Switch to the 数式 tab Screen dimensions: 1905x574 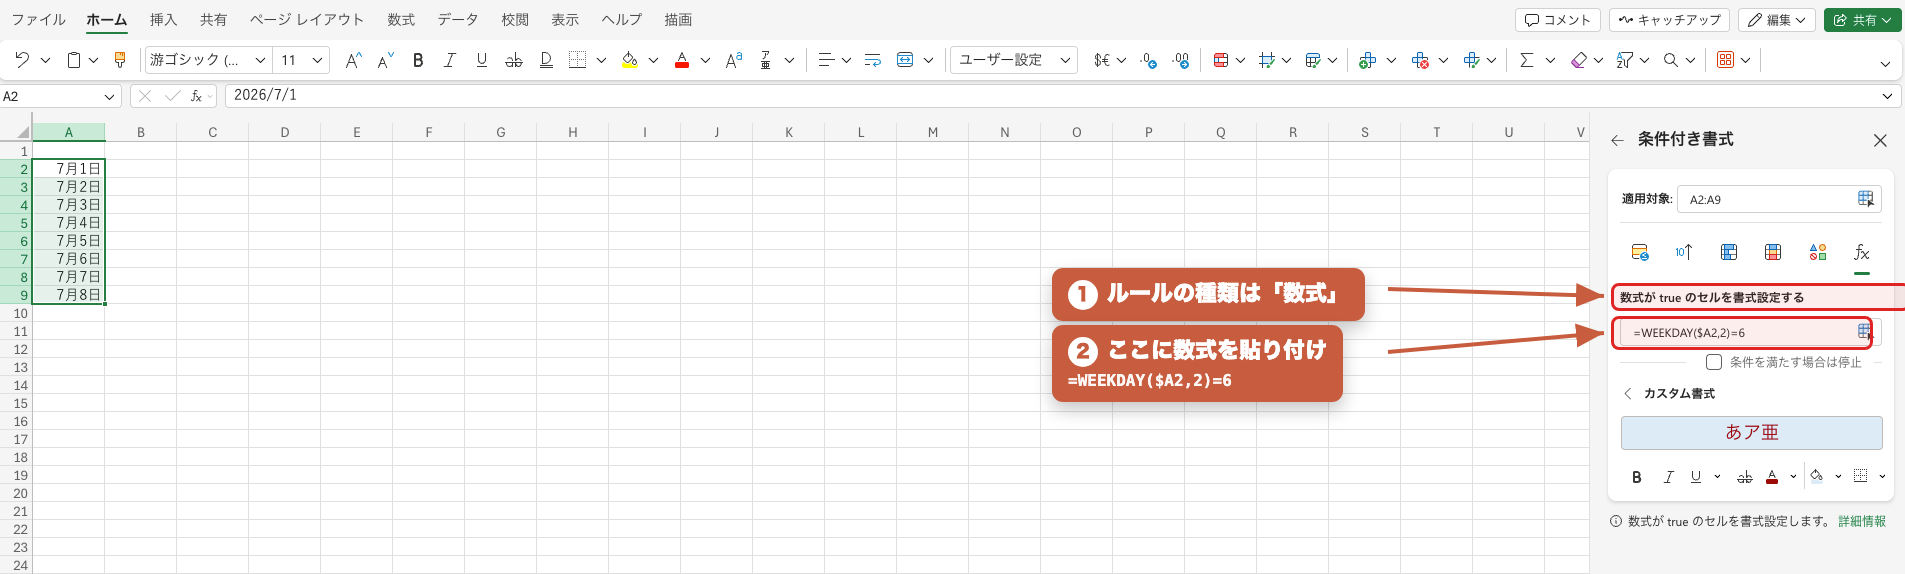[401, 20]
